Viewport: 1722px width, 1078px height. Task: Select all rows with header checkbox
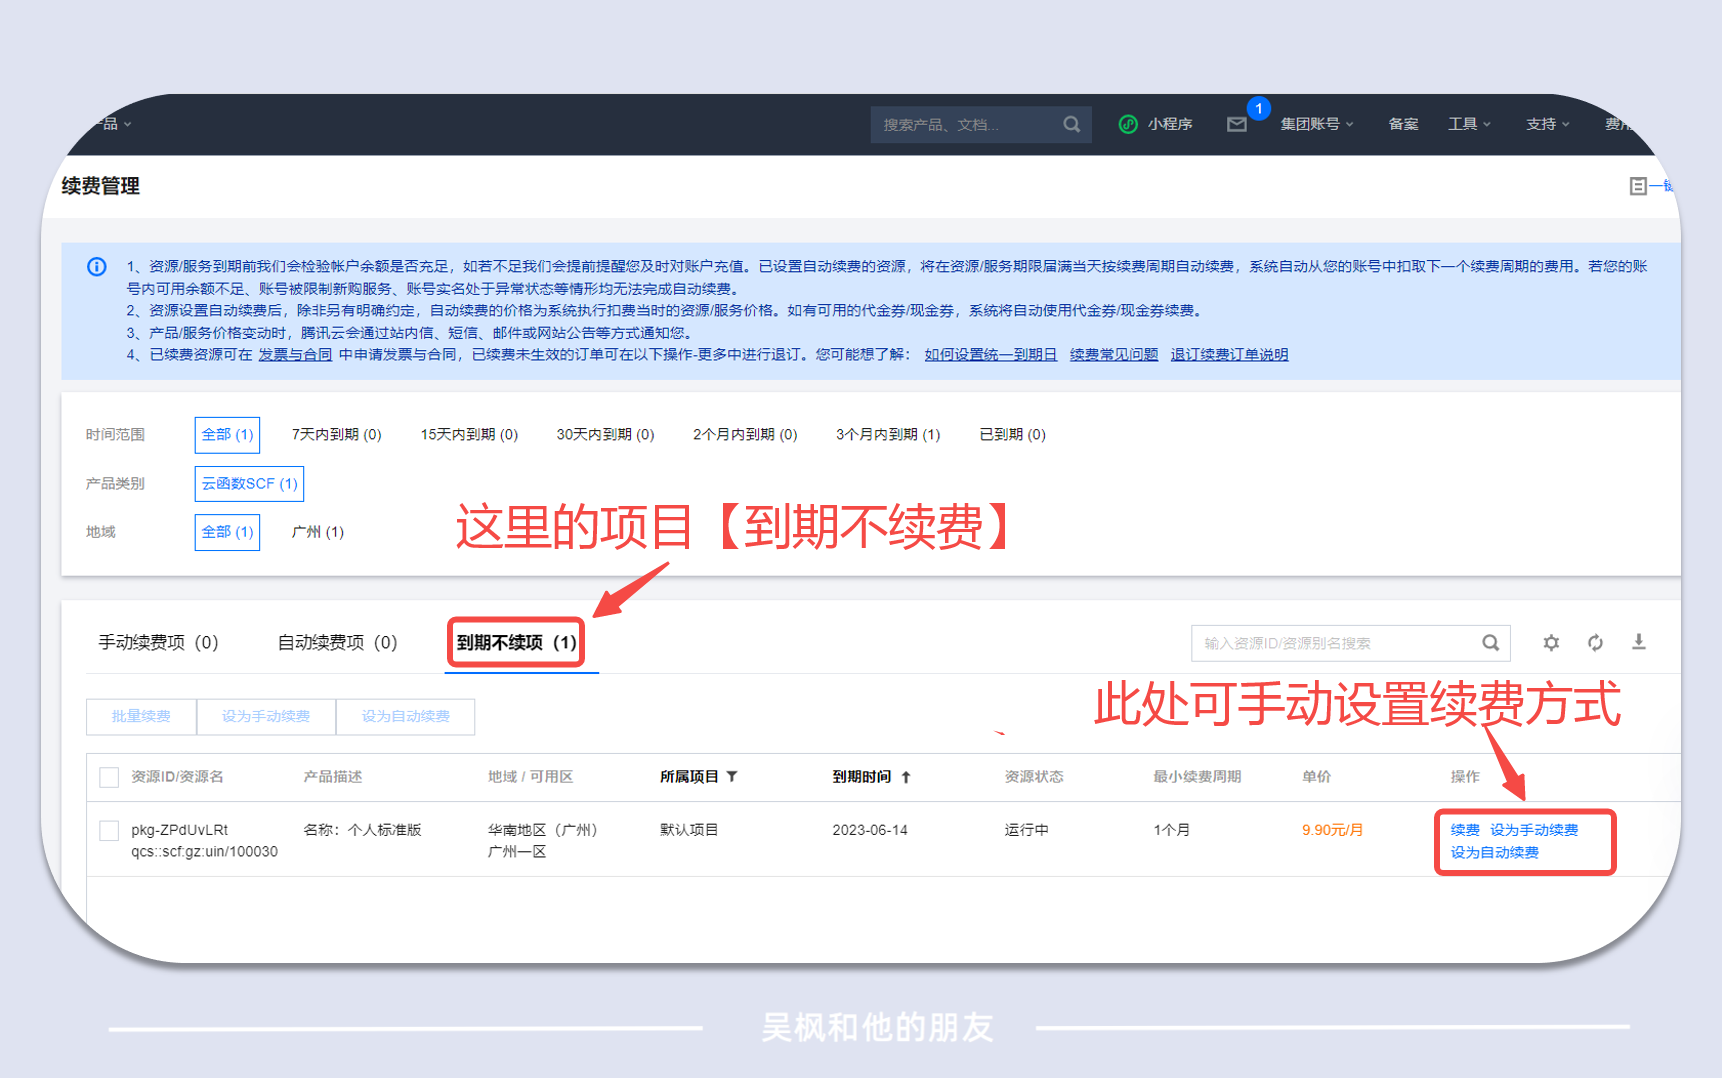pyautogui.click(x=110, y=777)
